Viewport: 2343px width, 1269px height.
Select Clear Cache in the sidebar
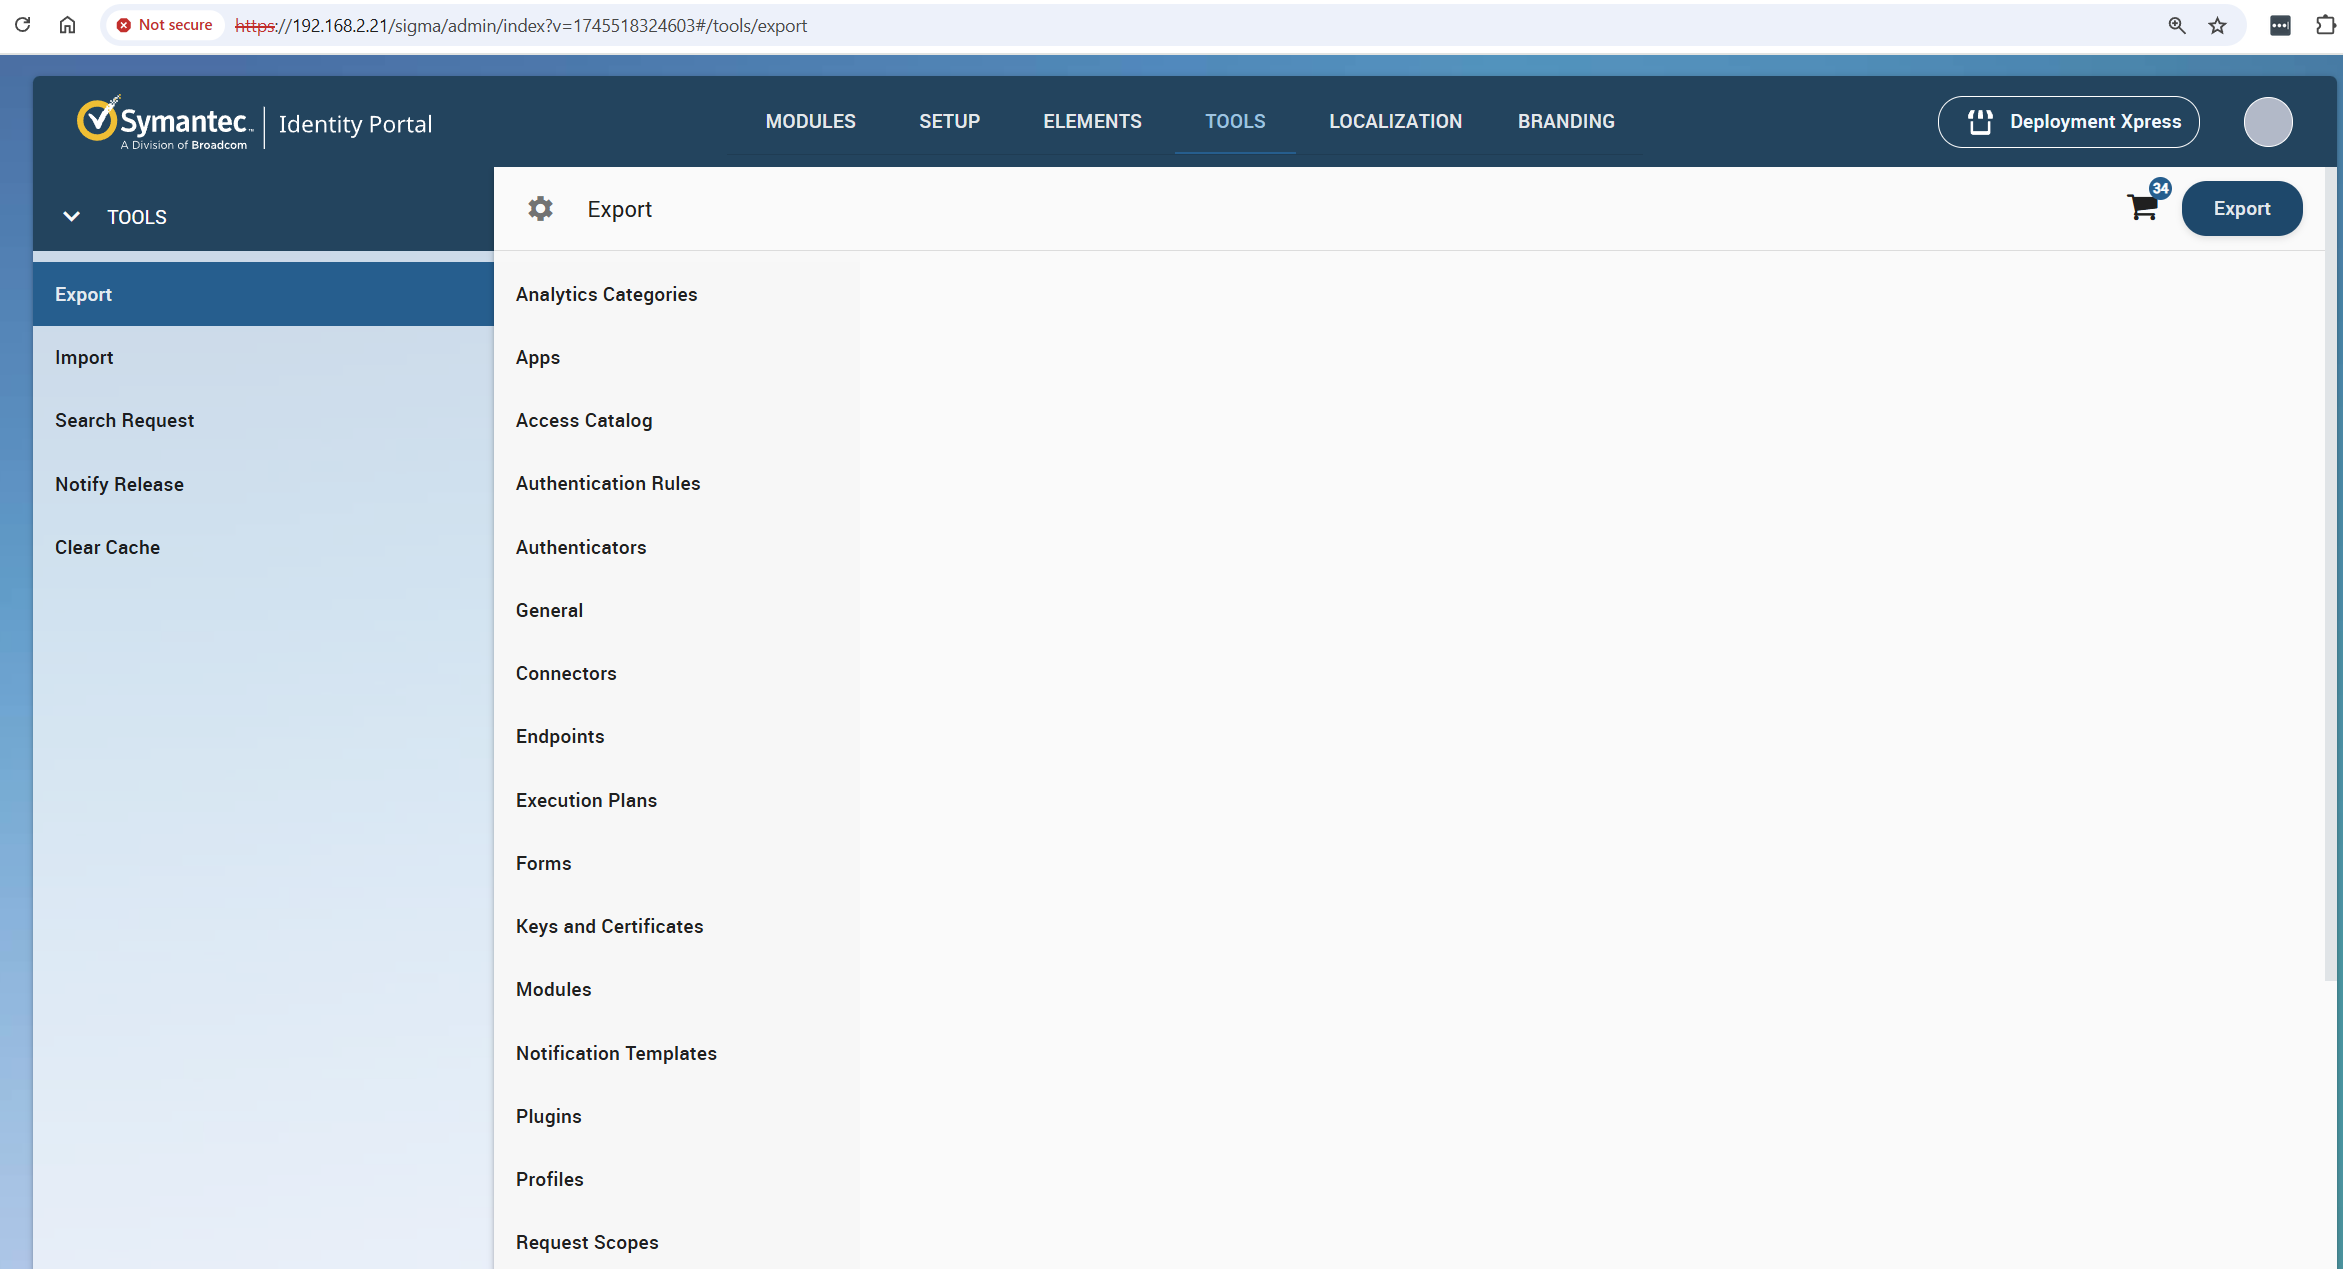click(x=263, y=547)
